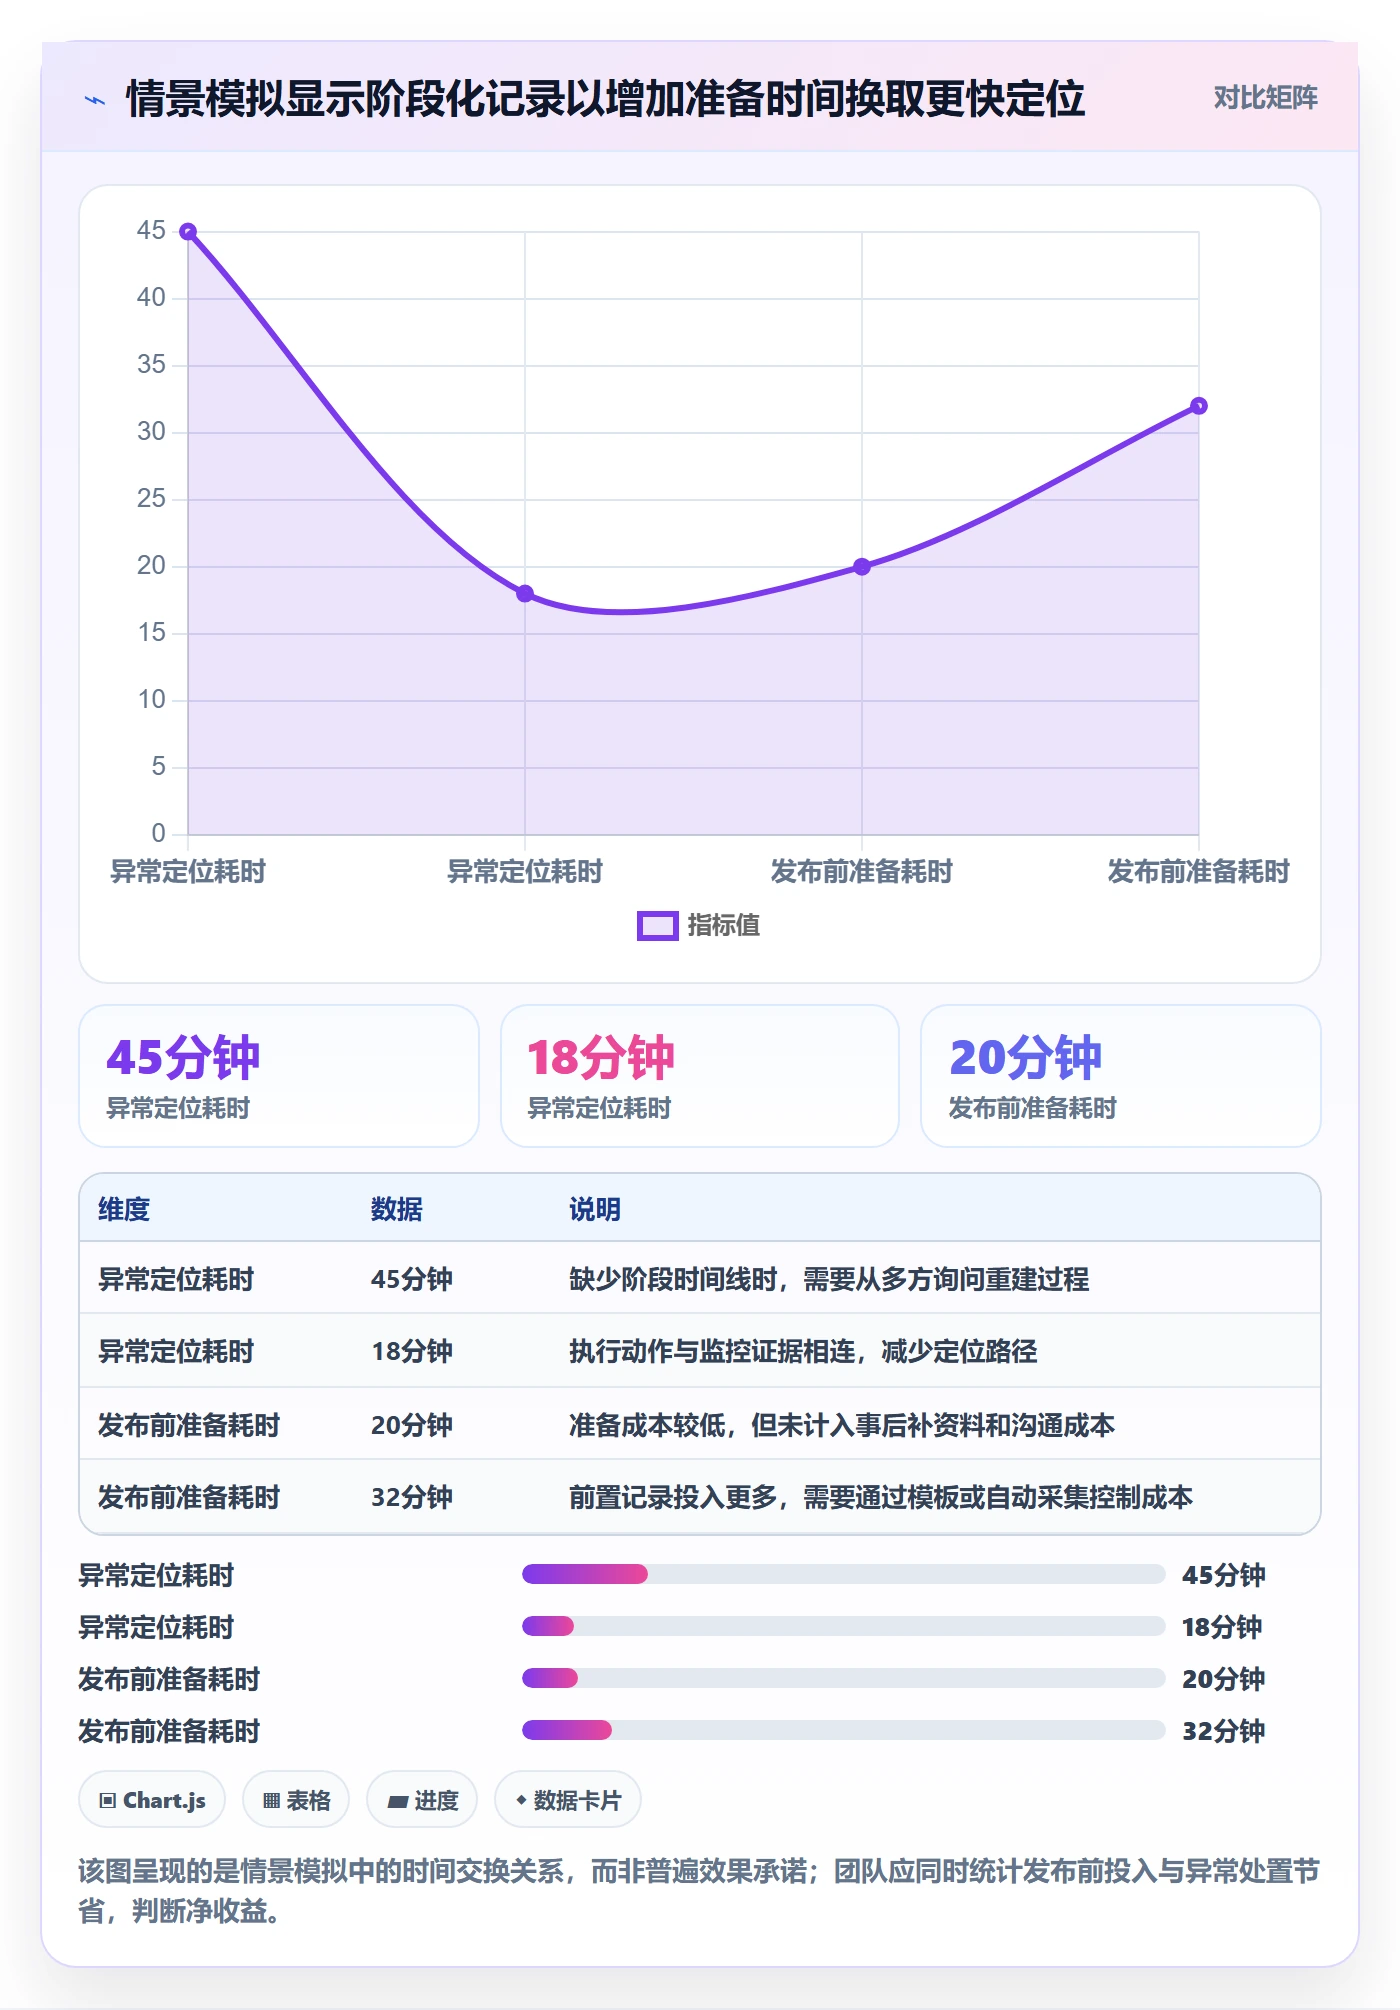Click the 维度 column header

(x=124, y=1210)
